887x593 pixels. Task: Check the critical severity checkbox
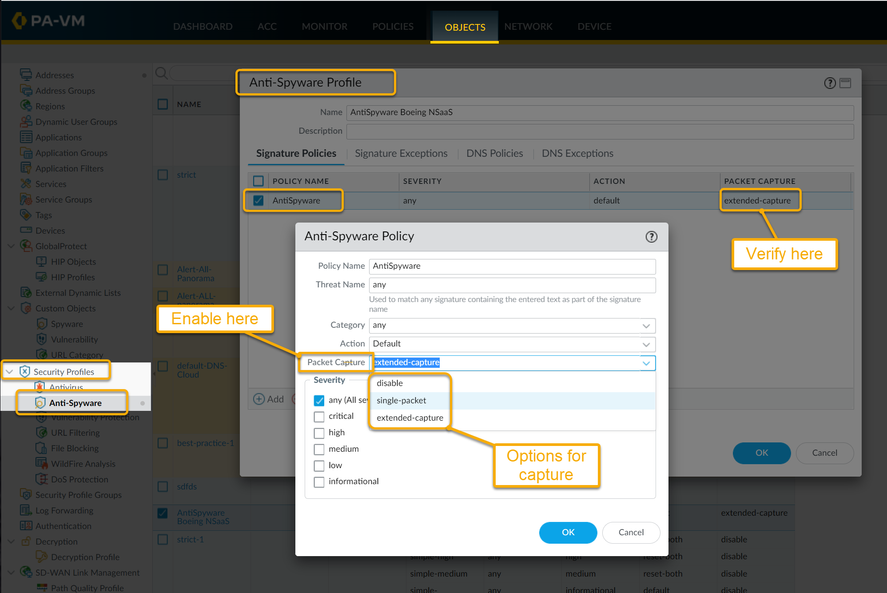319,416
